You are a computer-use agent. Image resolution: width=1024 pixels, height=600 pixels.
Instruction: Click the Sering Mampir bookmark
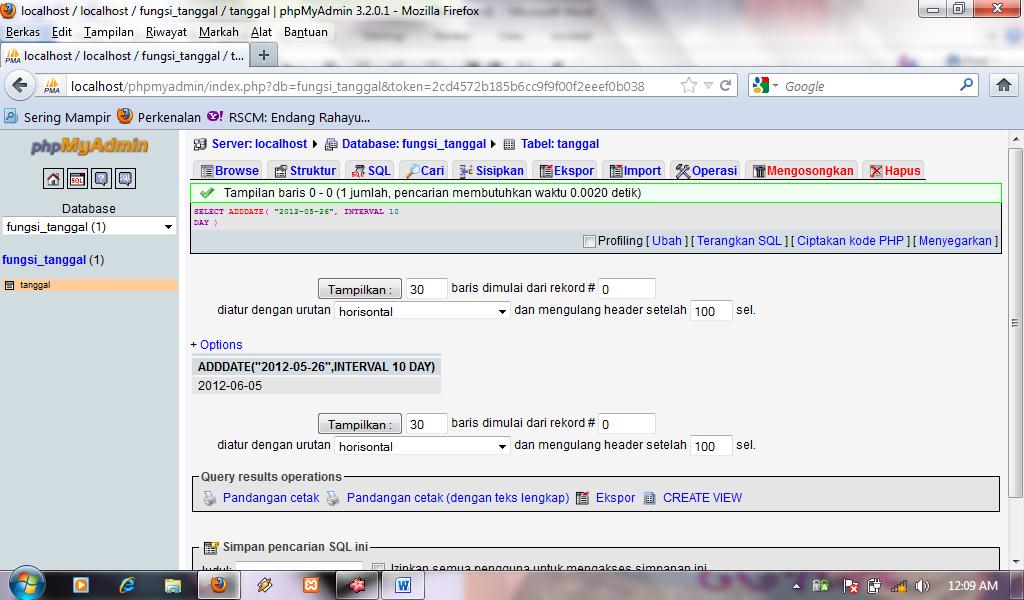(57, 118)
